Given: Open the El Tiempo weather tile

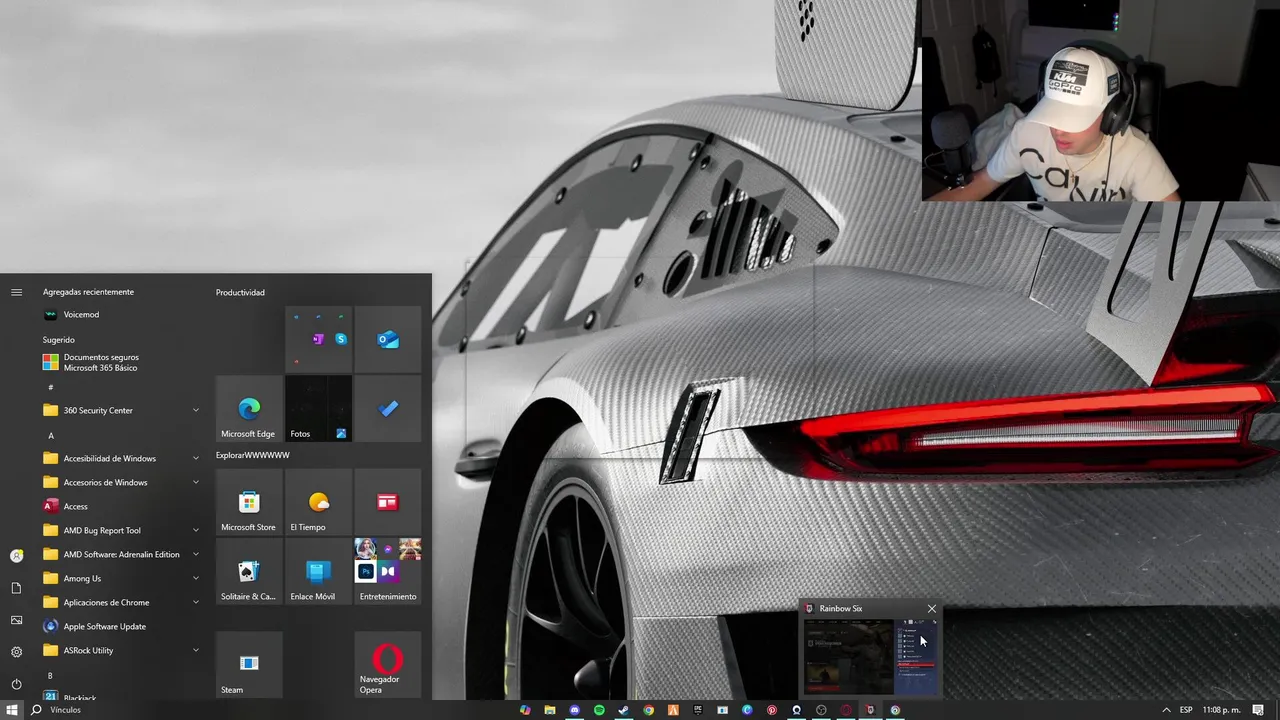Looking at the screenshot, I should (318, 502).
